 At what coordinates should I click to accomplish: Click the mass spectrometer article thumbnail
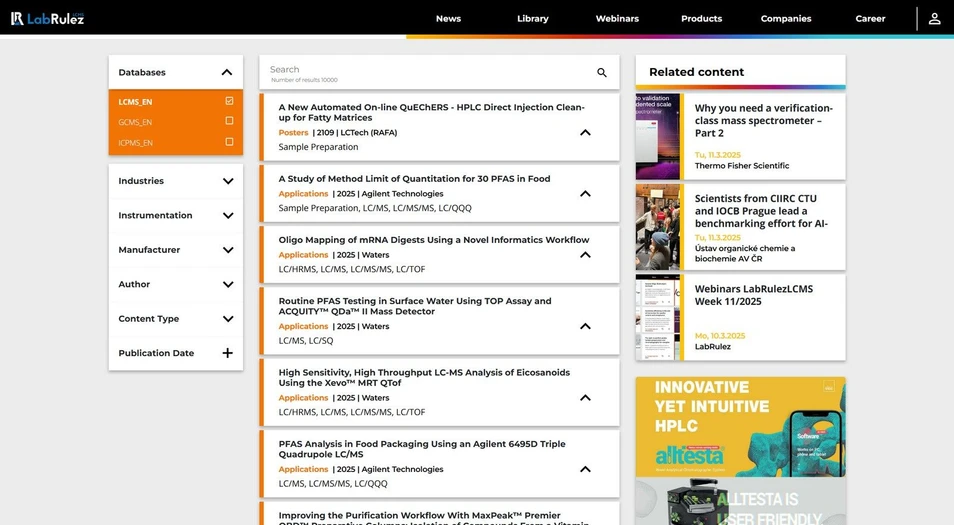pyautogui.click(x=658, y=136)
